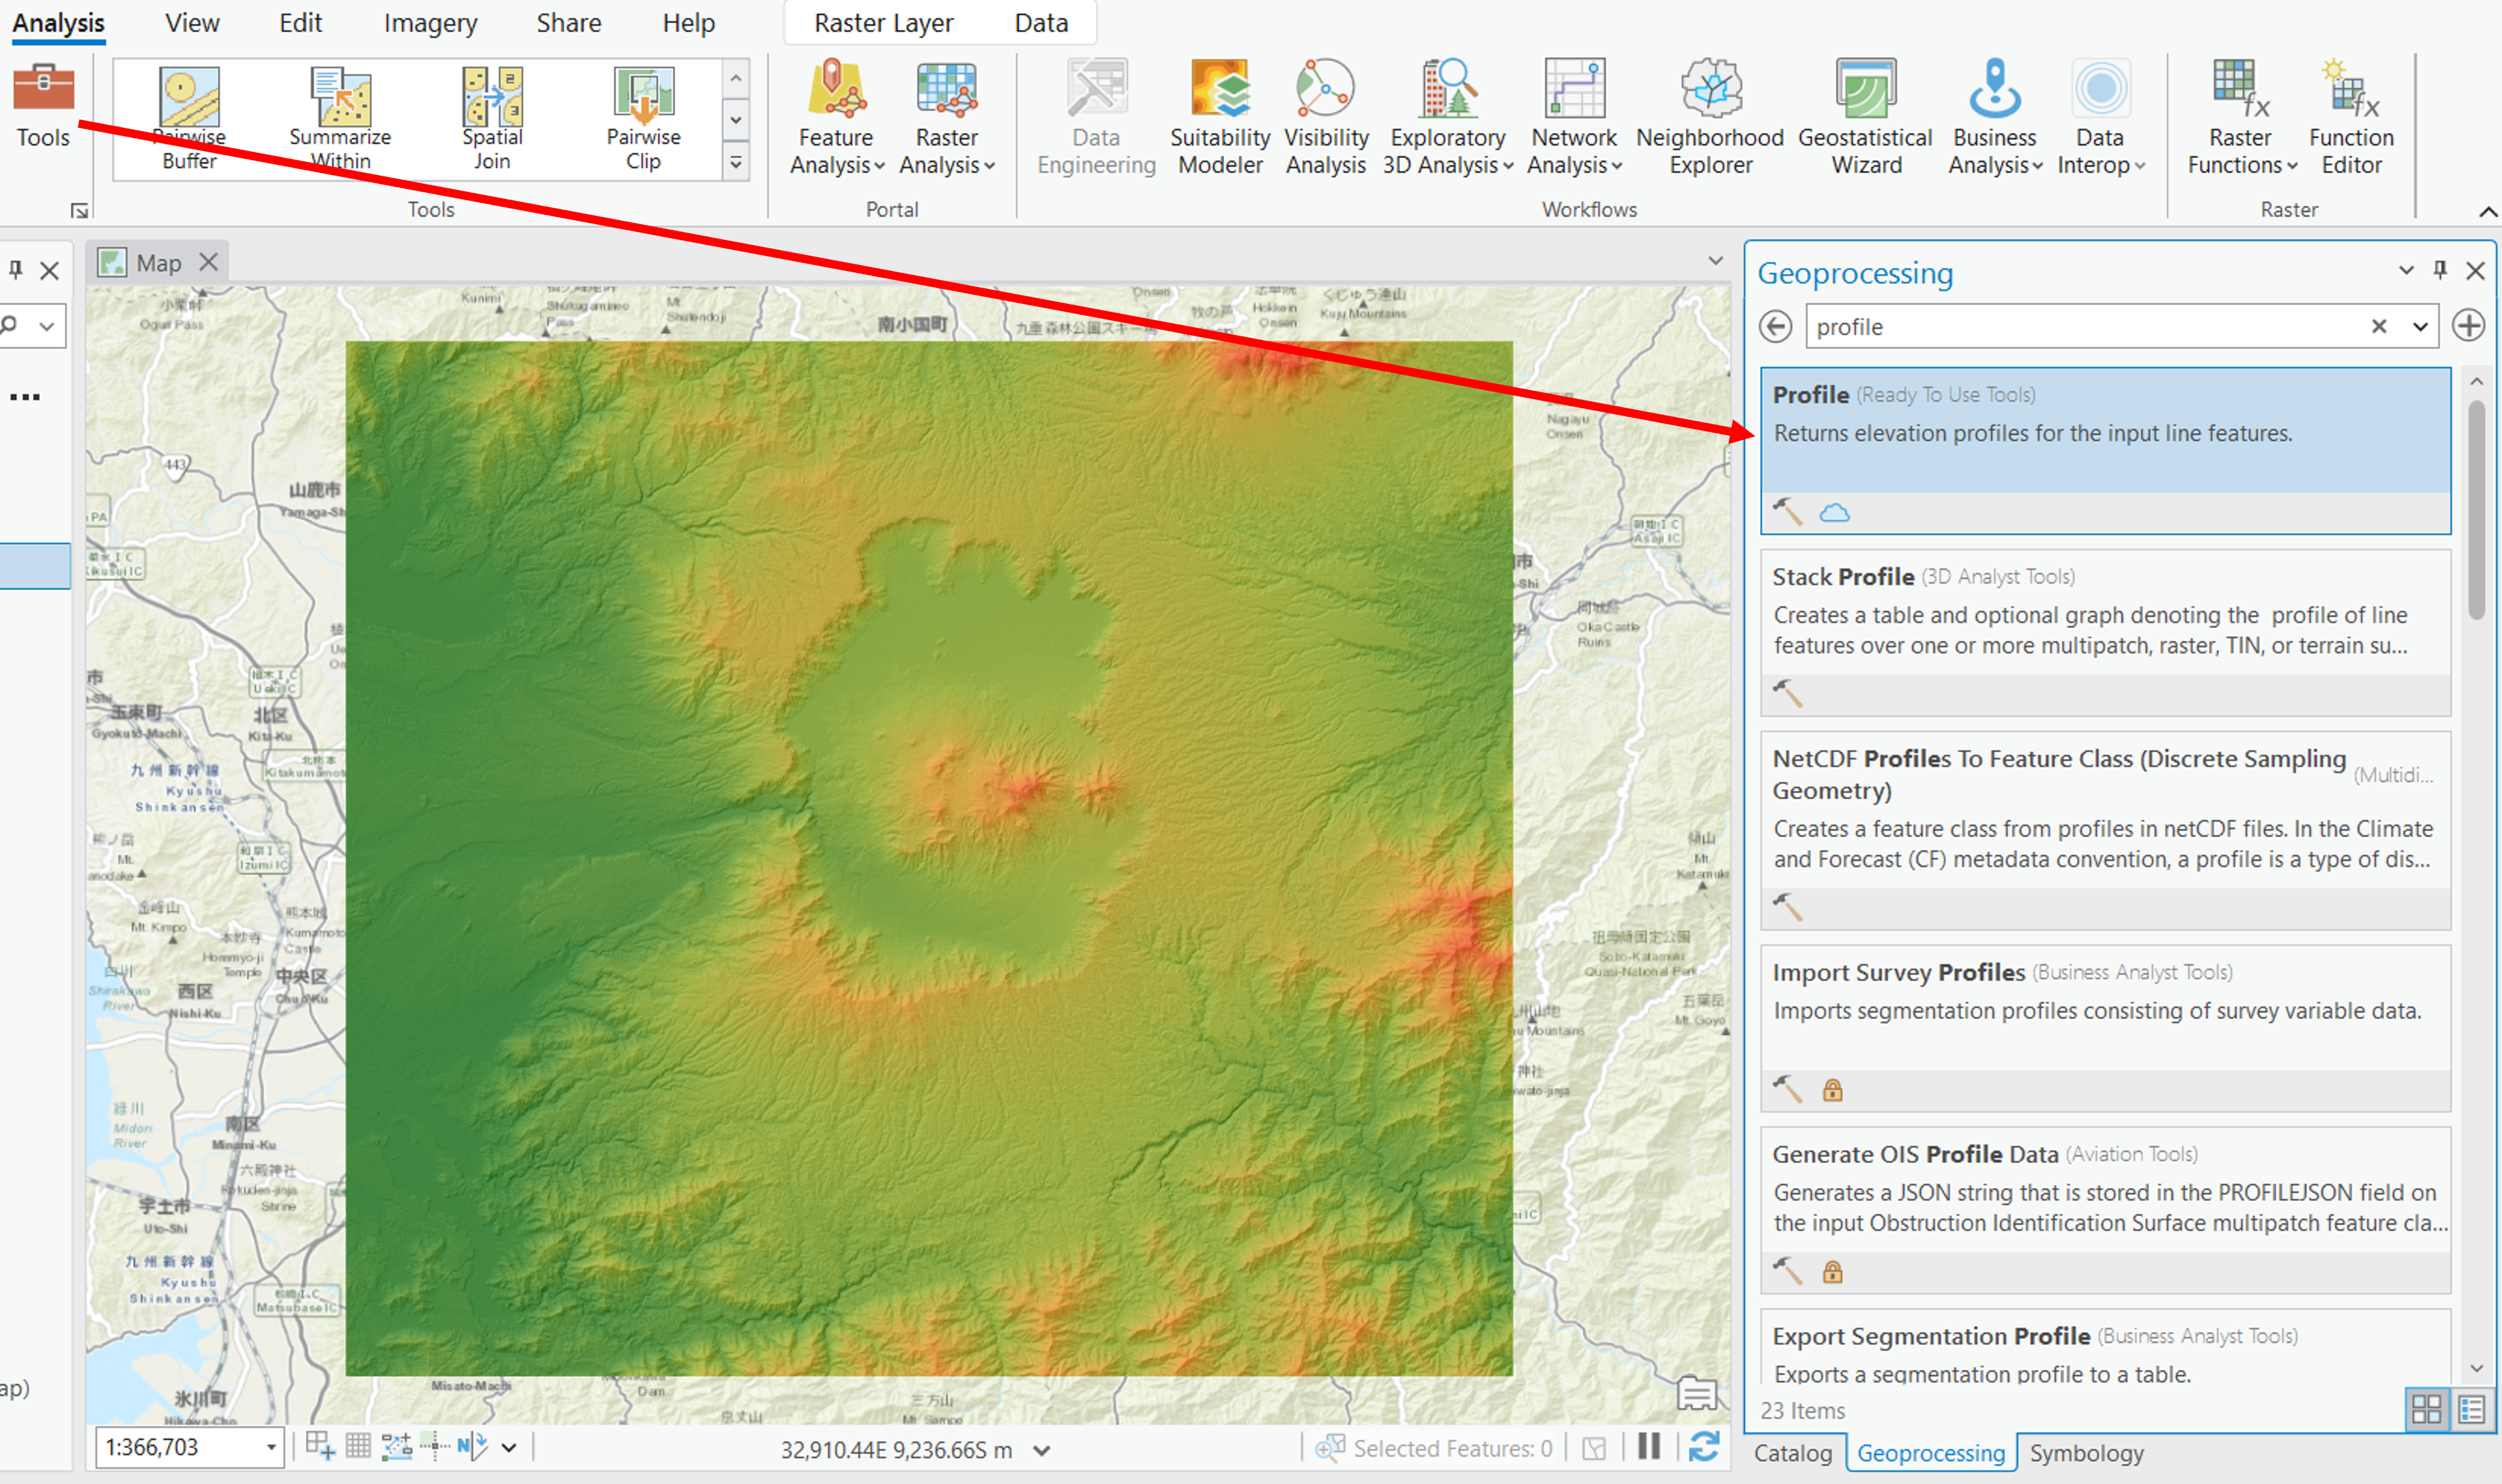Click the constraints icon in the map status bar
The width and height of the screenshot is (2502, 1484).
[x=397, y=1446]
